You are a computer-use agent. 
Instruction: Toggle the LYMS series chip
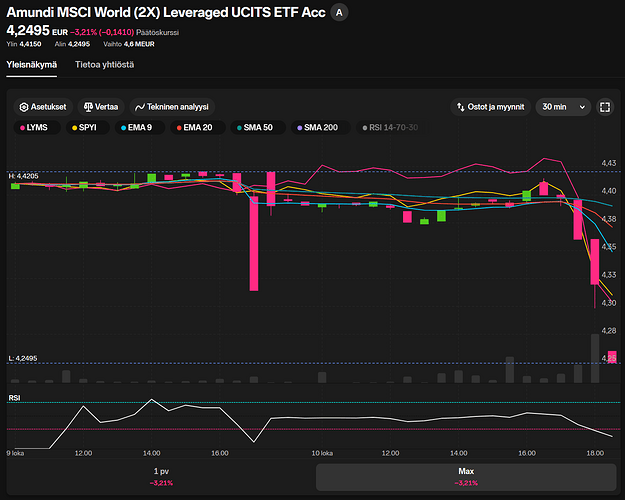point(37,128)
